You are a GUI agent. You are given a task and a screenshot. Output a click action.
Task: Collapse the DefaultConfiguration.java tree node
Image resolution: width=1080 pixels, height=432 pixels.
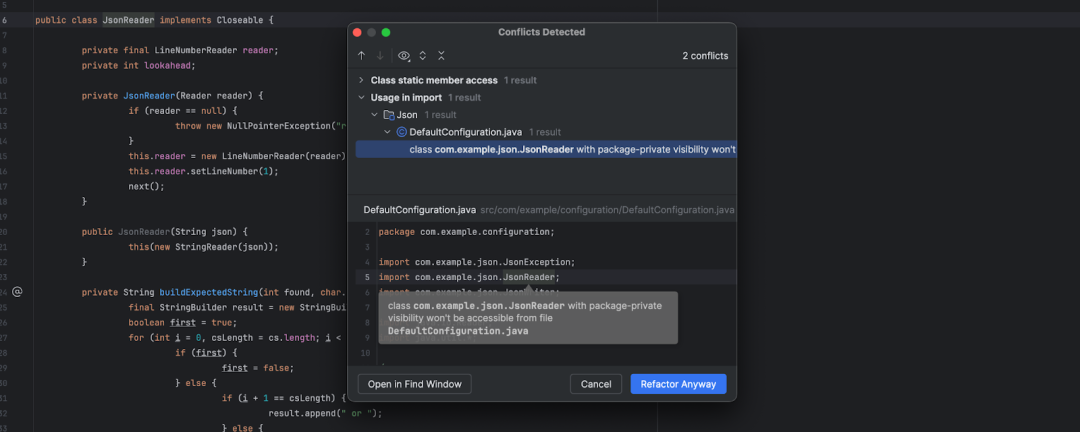click(x=388, y=132)
